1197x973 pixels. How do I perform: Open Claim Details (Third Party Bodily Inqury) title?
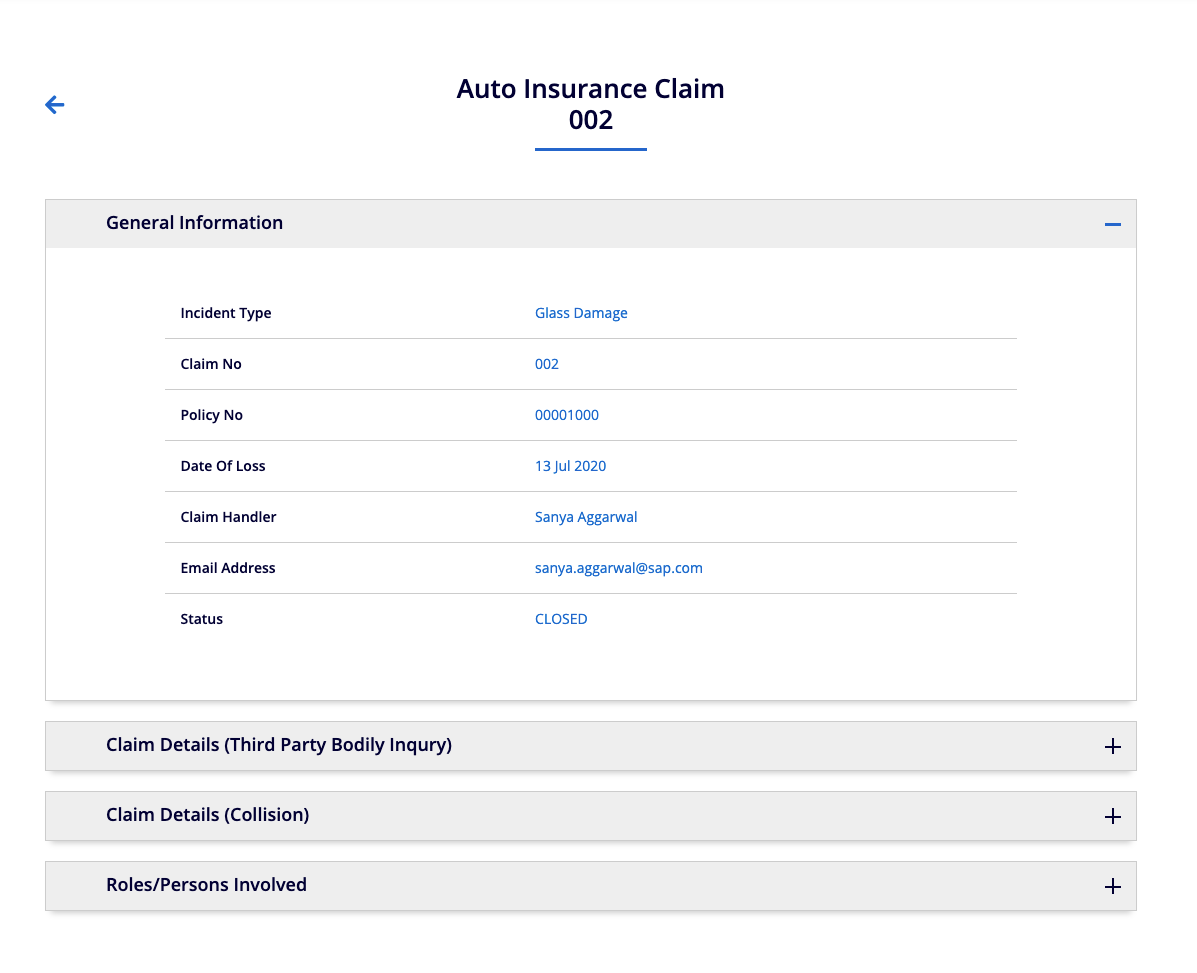point(279,745)
